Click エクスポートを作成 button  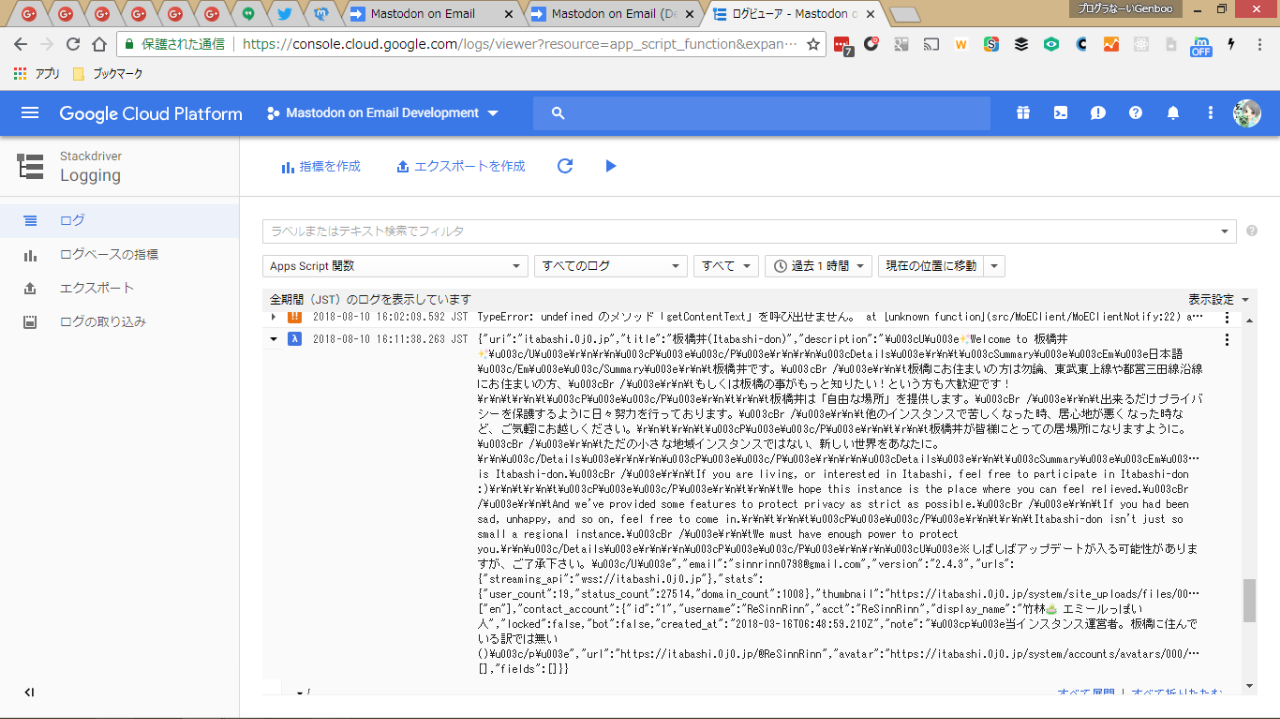(x=460, y=166)
